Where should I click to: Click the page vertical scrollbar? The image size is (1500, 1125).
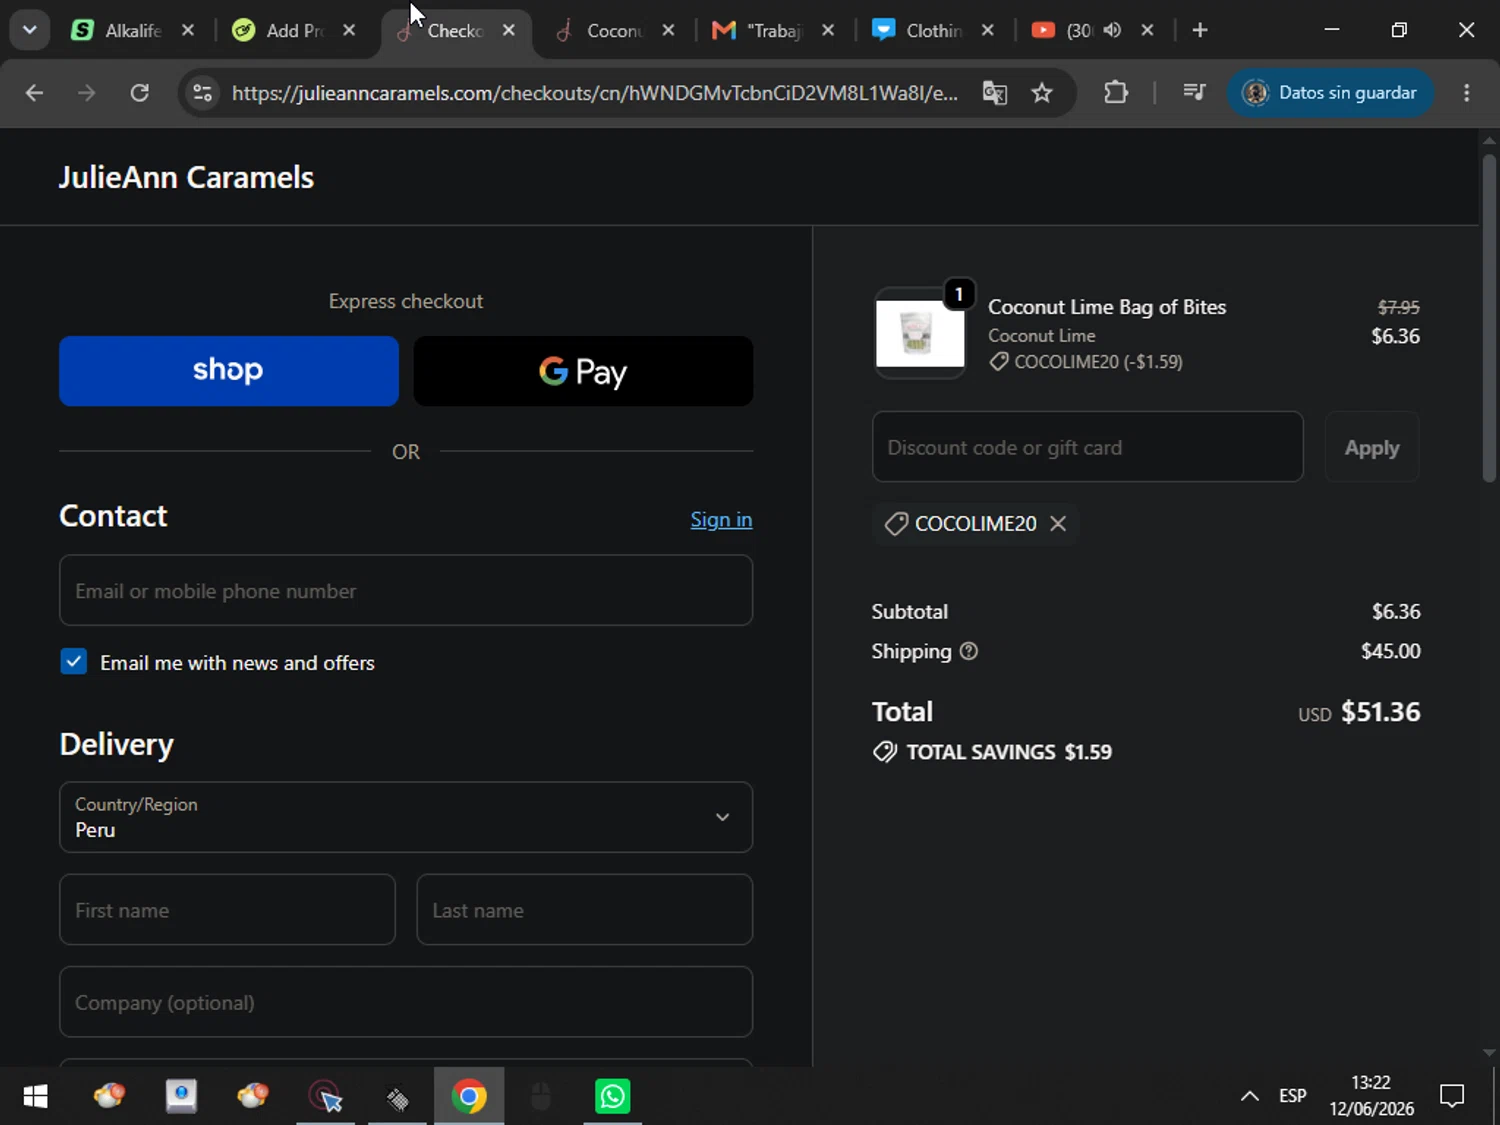tap(1489, 318)
